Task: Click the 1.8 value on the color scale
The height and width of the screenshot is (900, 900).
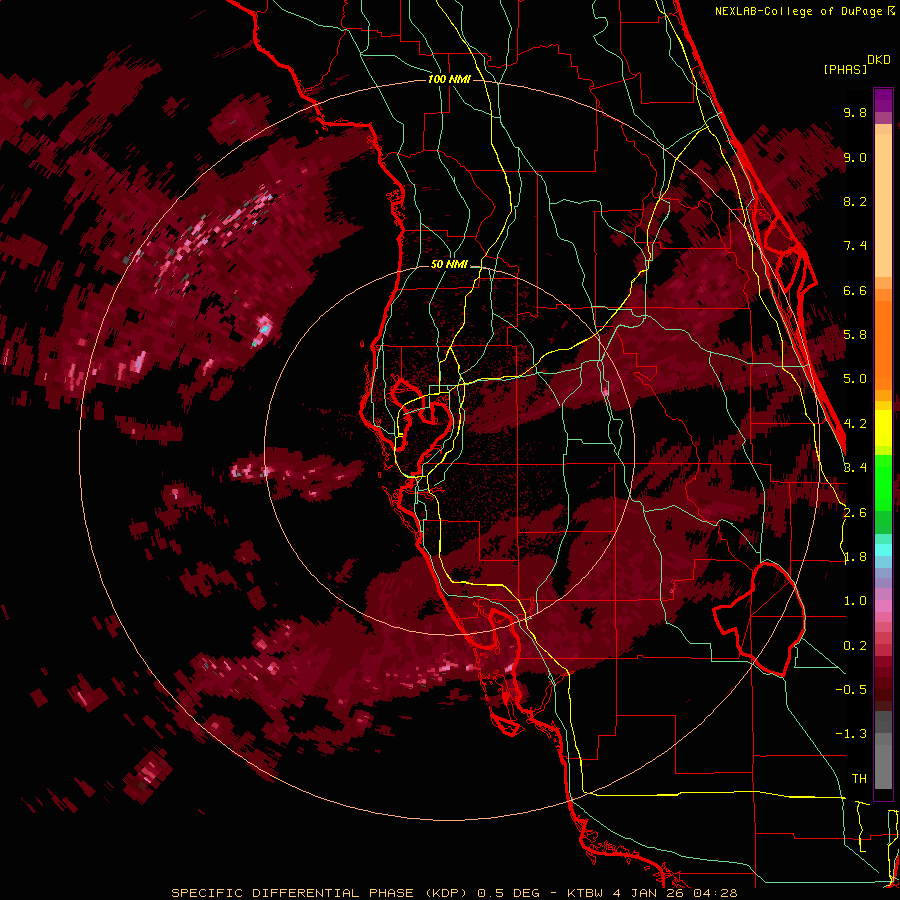Action: (x=855, y=557)
